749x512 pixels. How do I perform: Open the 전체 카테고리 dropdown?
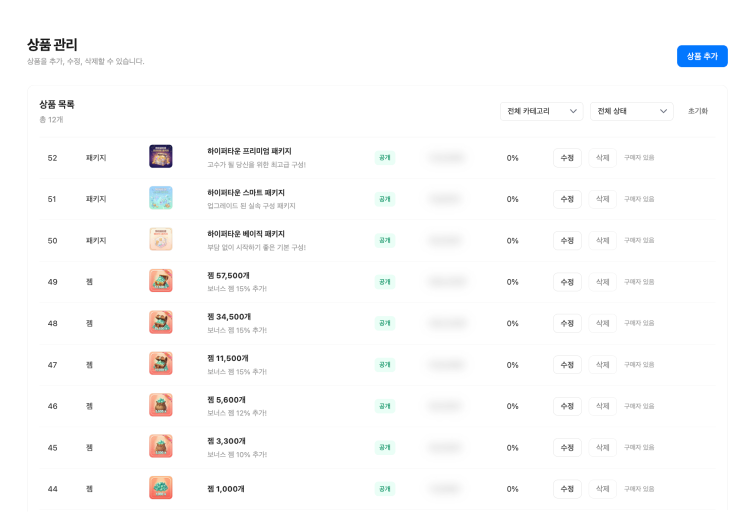(541, 111)
